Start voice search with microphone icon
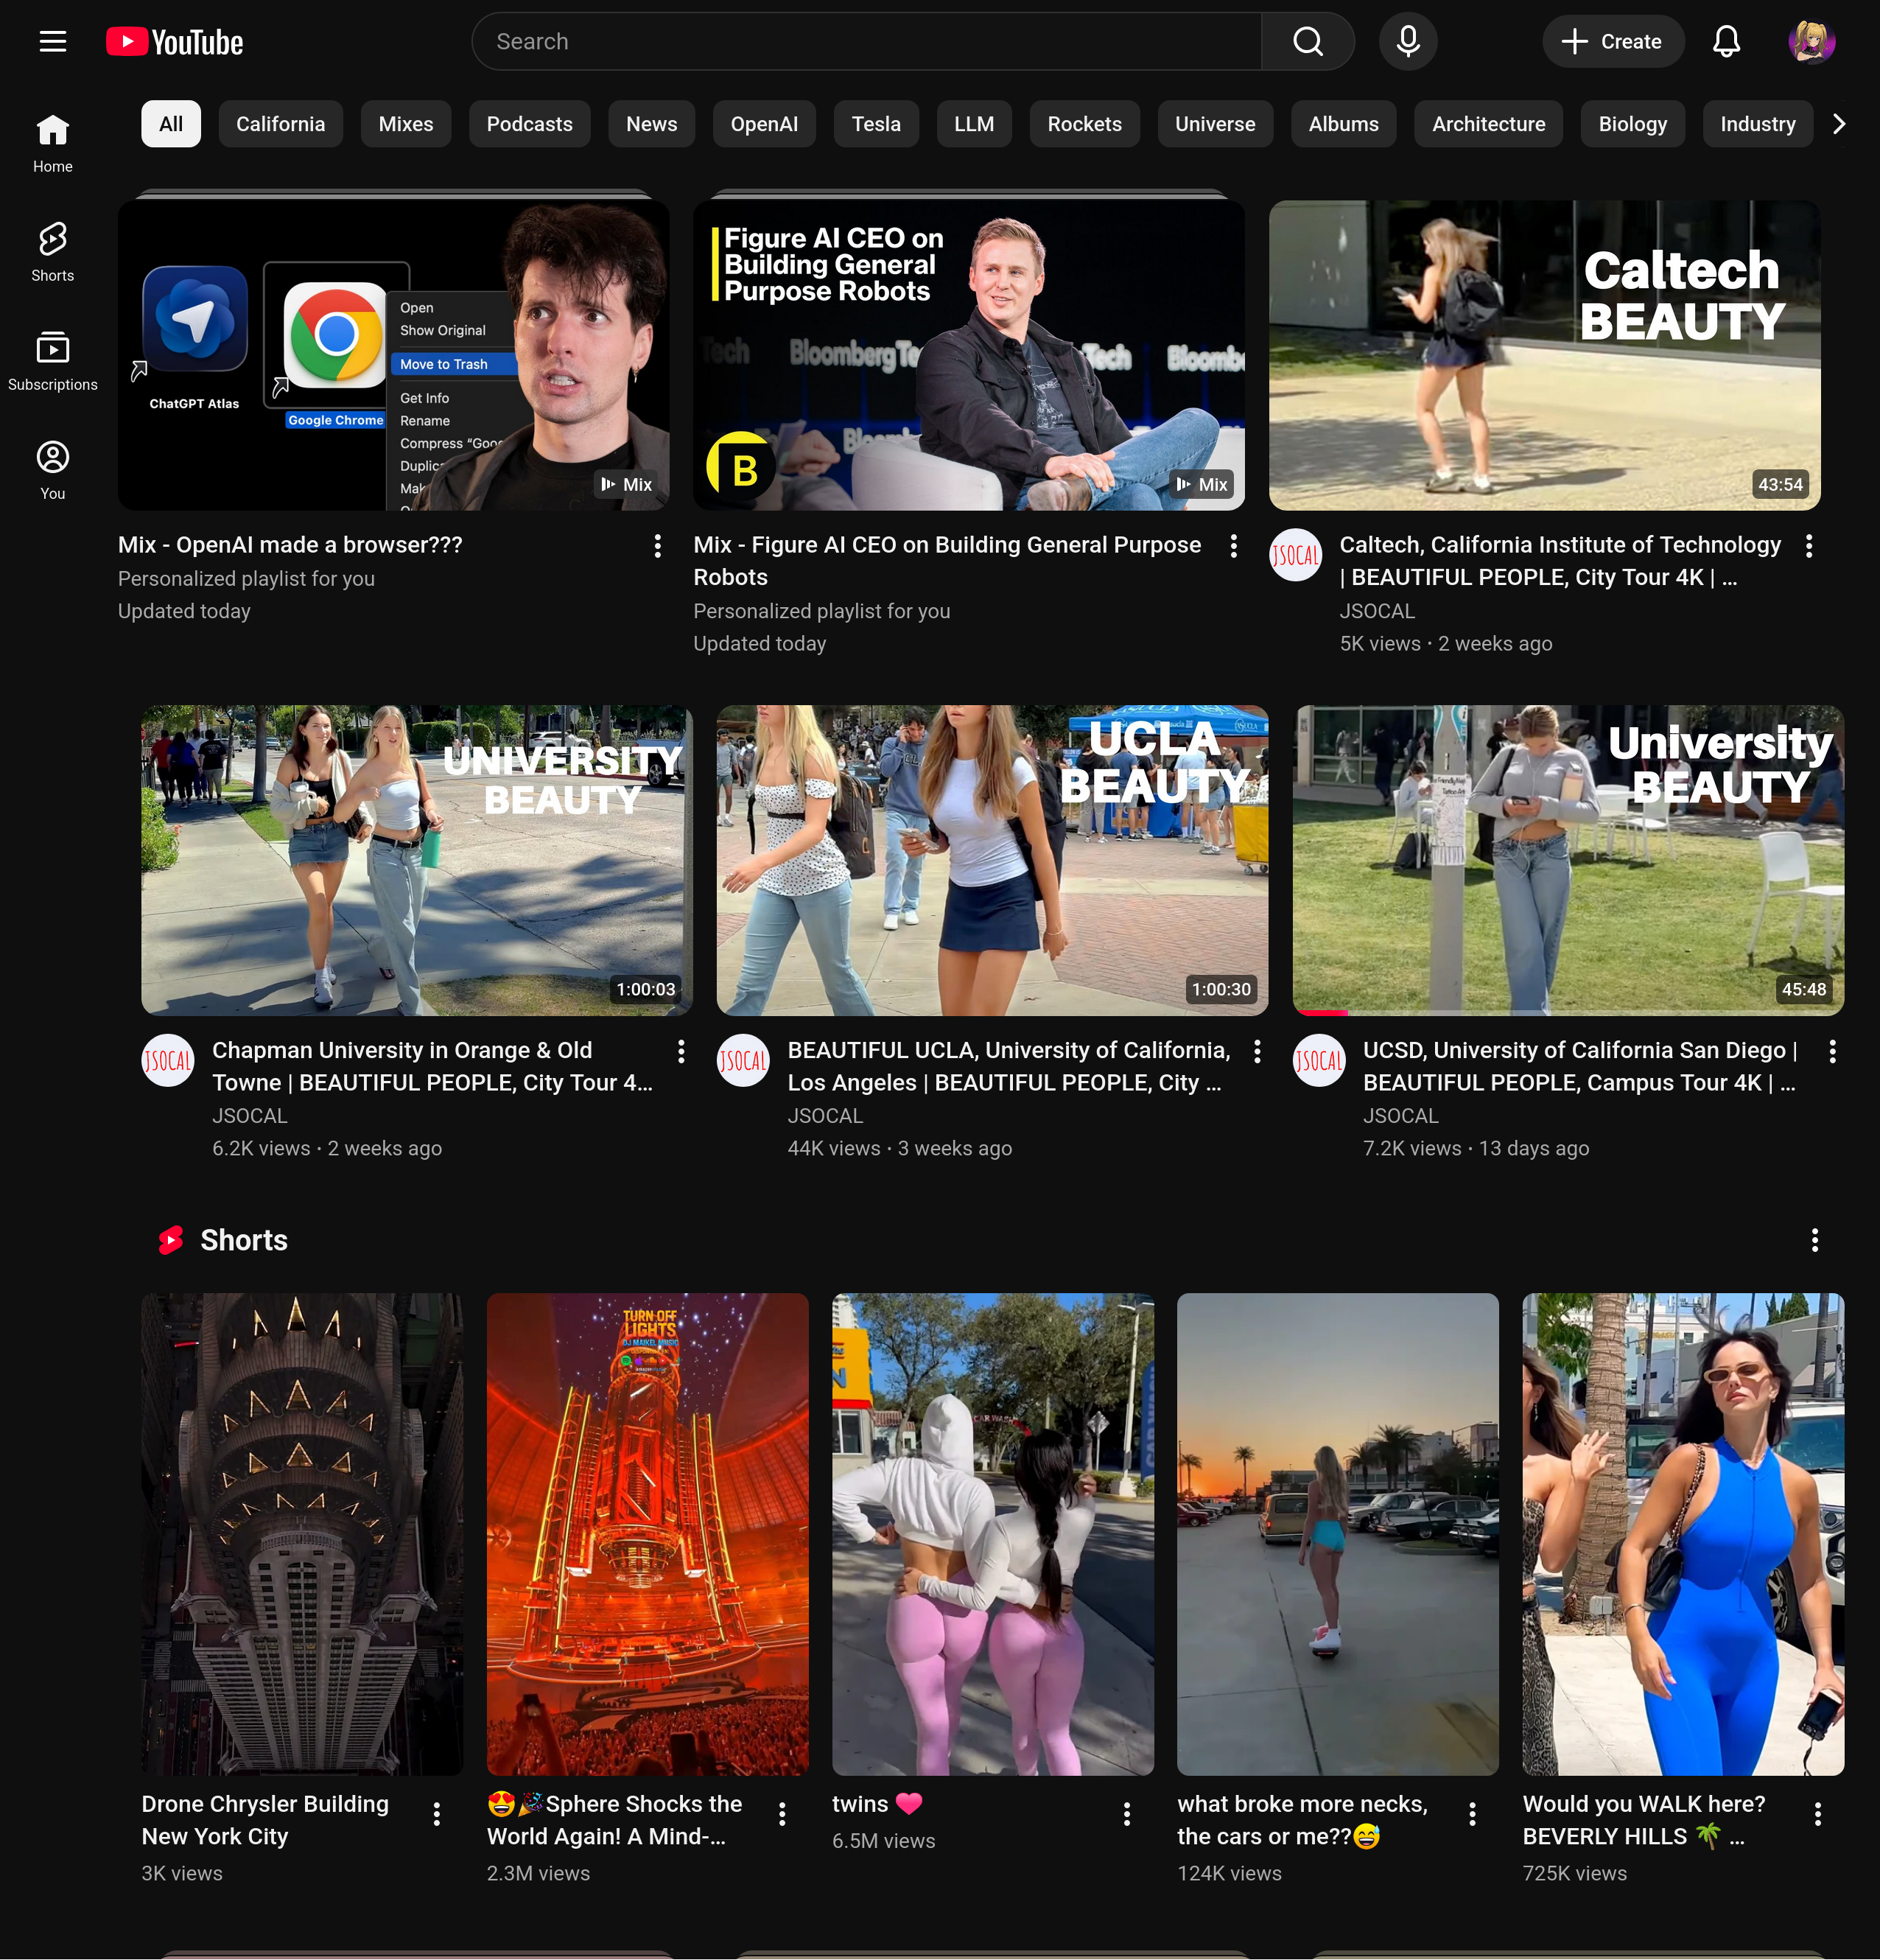 pyautogui.click(x=1407, y=41)
